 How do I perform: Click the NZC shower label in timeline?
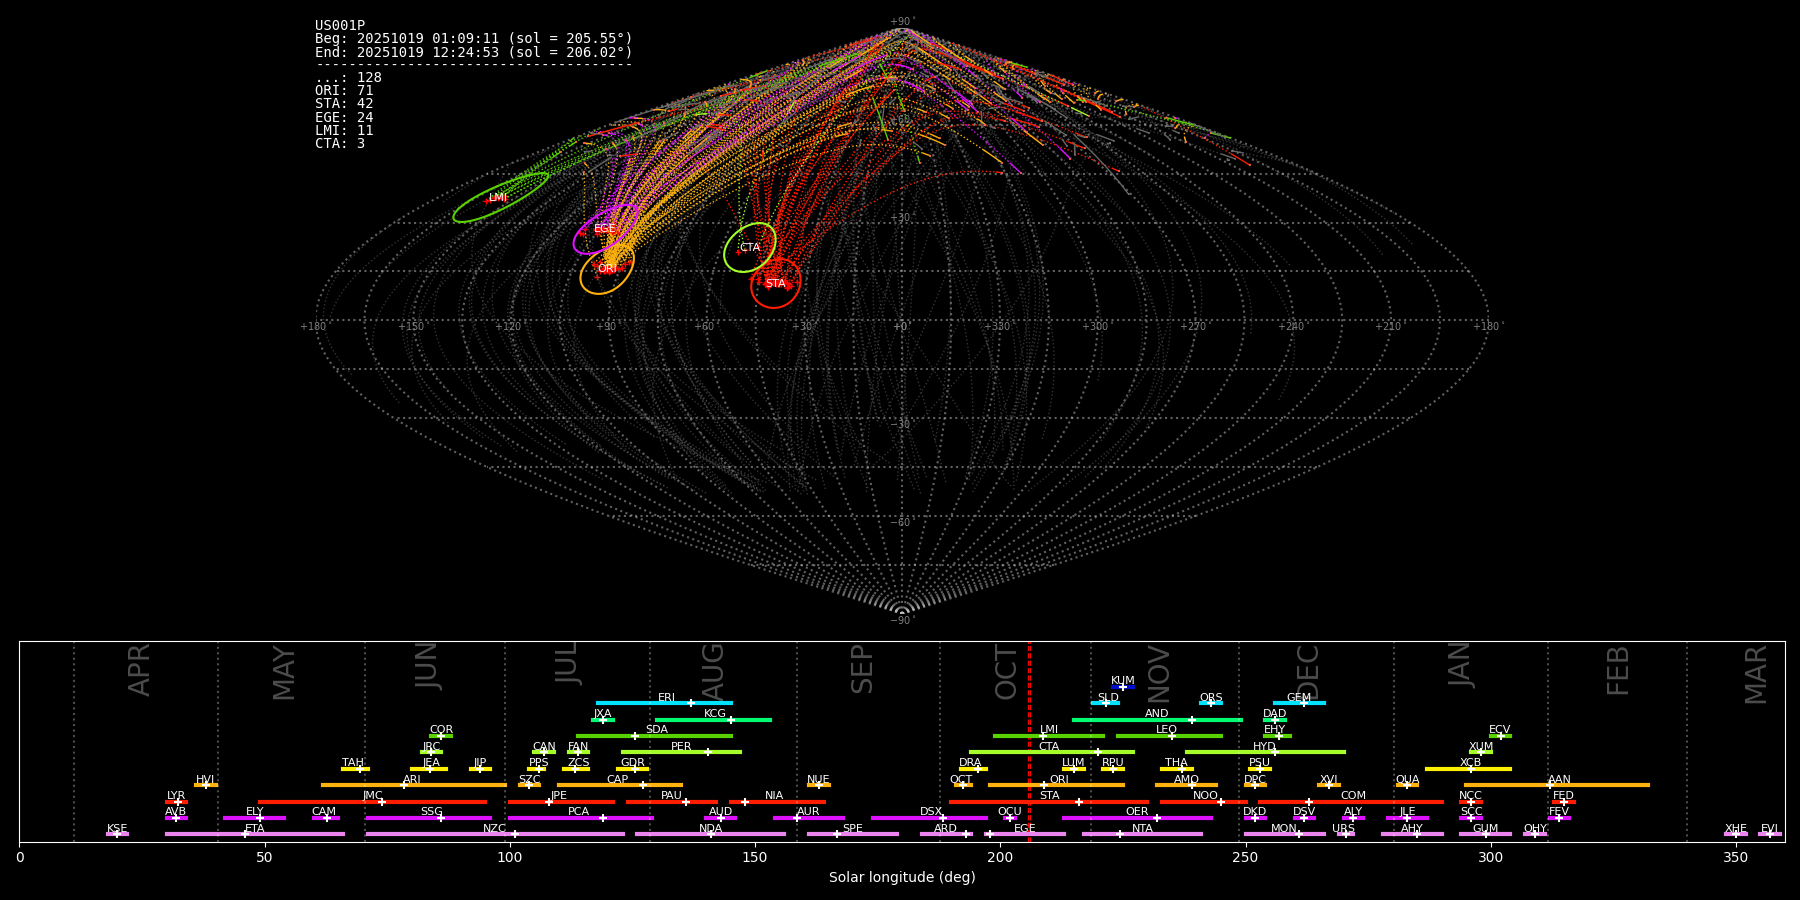coord(494,828)
